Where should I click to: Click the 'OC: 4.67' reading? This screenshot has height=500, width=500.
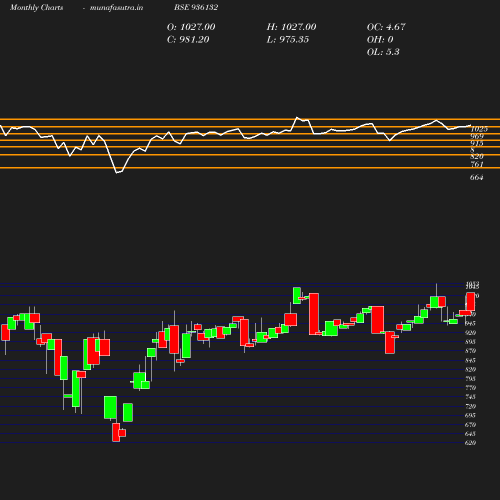point(386,27)
